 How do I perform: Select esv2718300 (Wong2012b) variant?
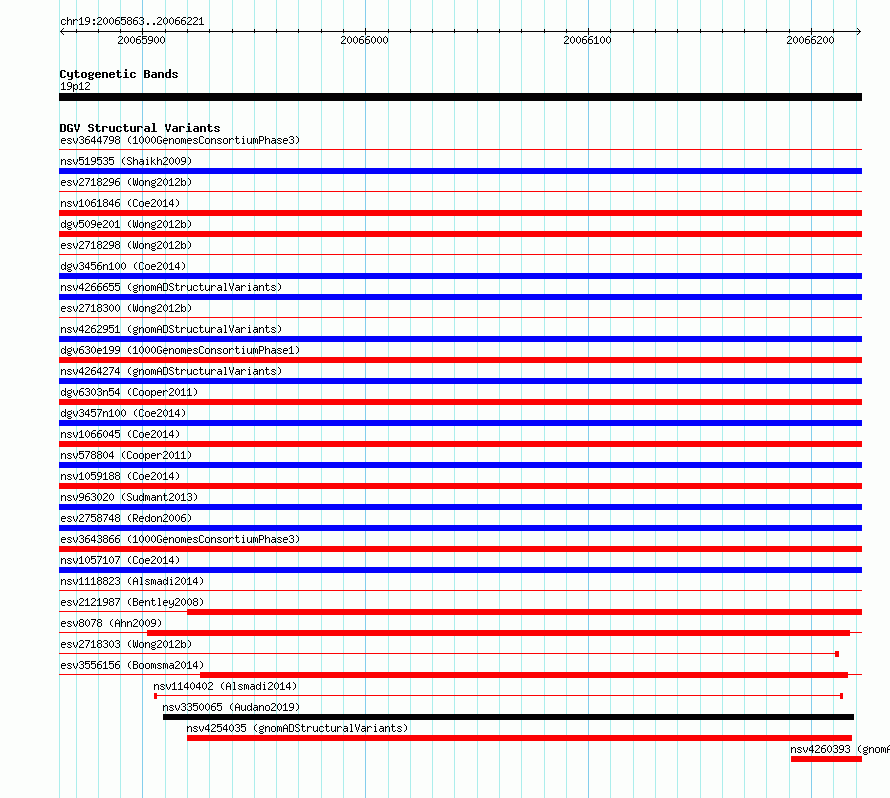(x=126, y=308)
